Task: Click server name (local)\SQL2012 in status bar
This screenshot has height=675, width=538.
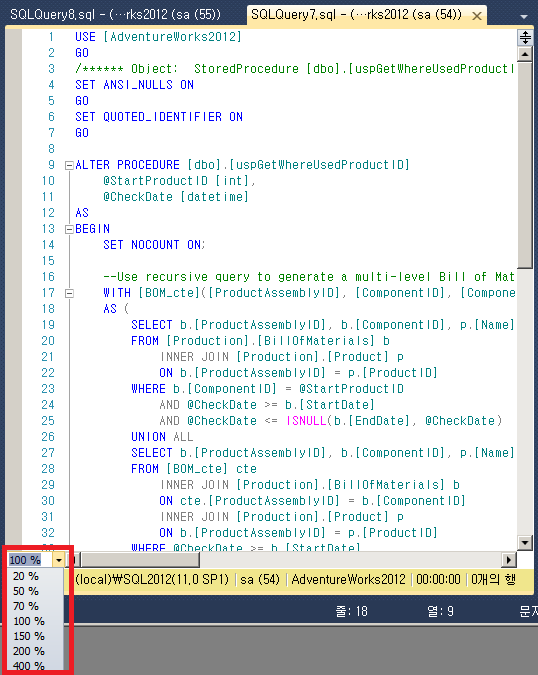Action: (152, 579)
